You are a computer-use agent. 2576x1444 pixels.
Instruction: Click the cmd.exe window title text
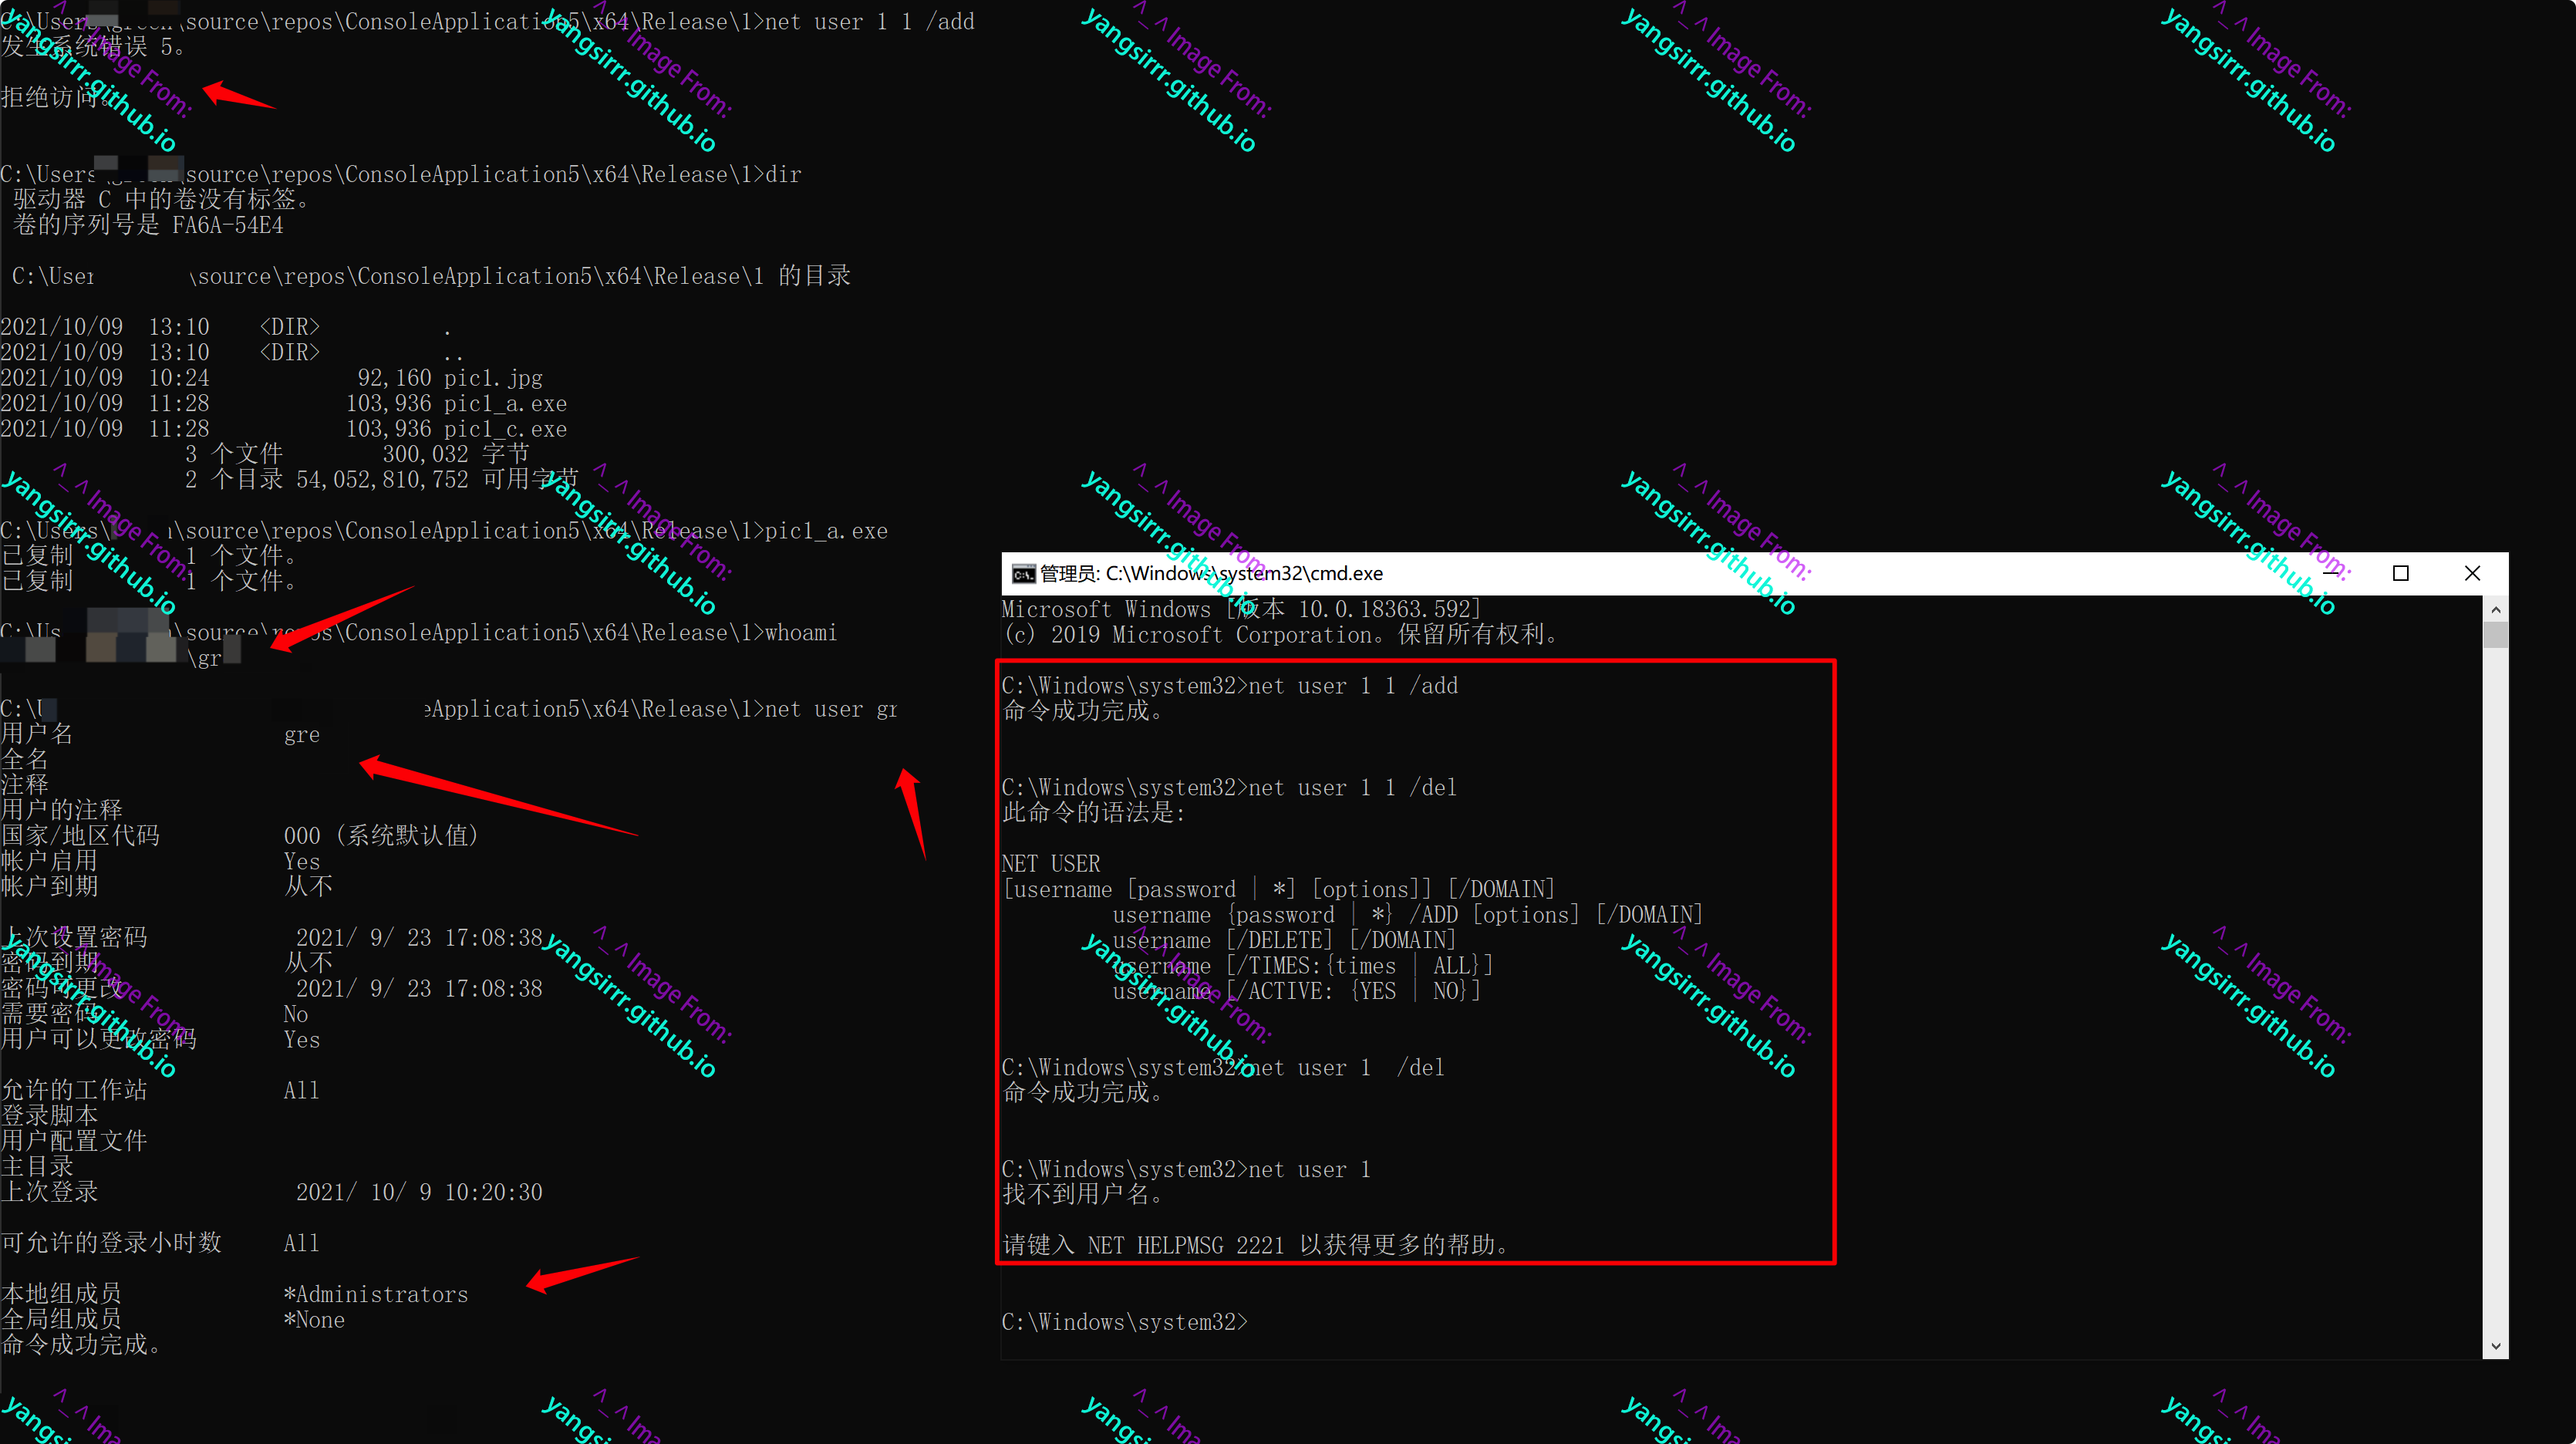(x=1212, y=573)
